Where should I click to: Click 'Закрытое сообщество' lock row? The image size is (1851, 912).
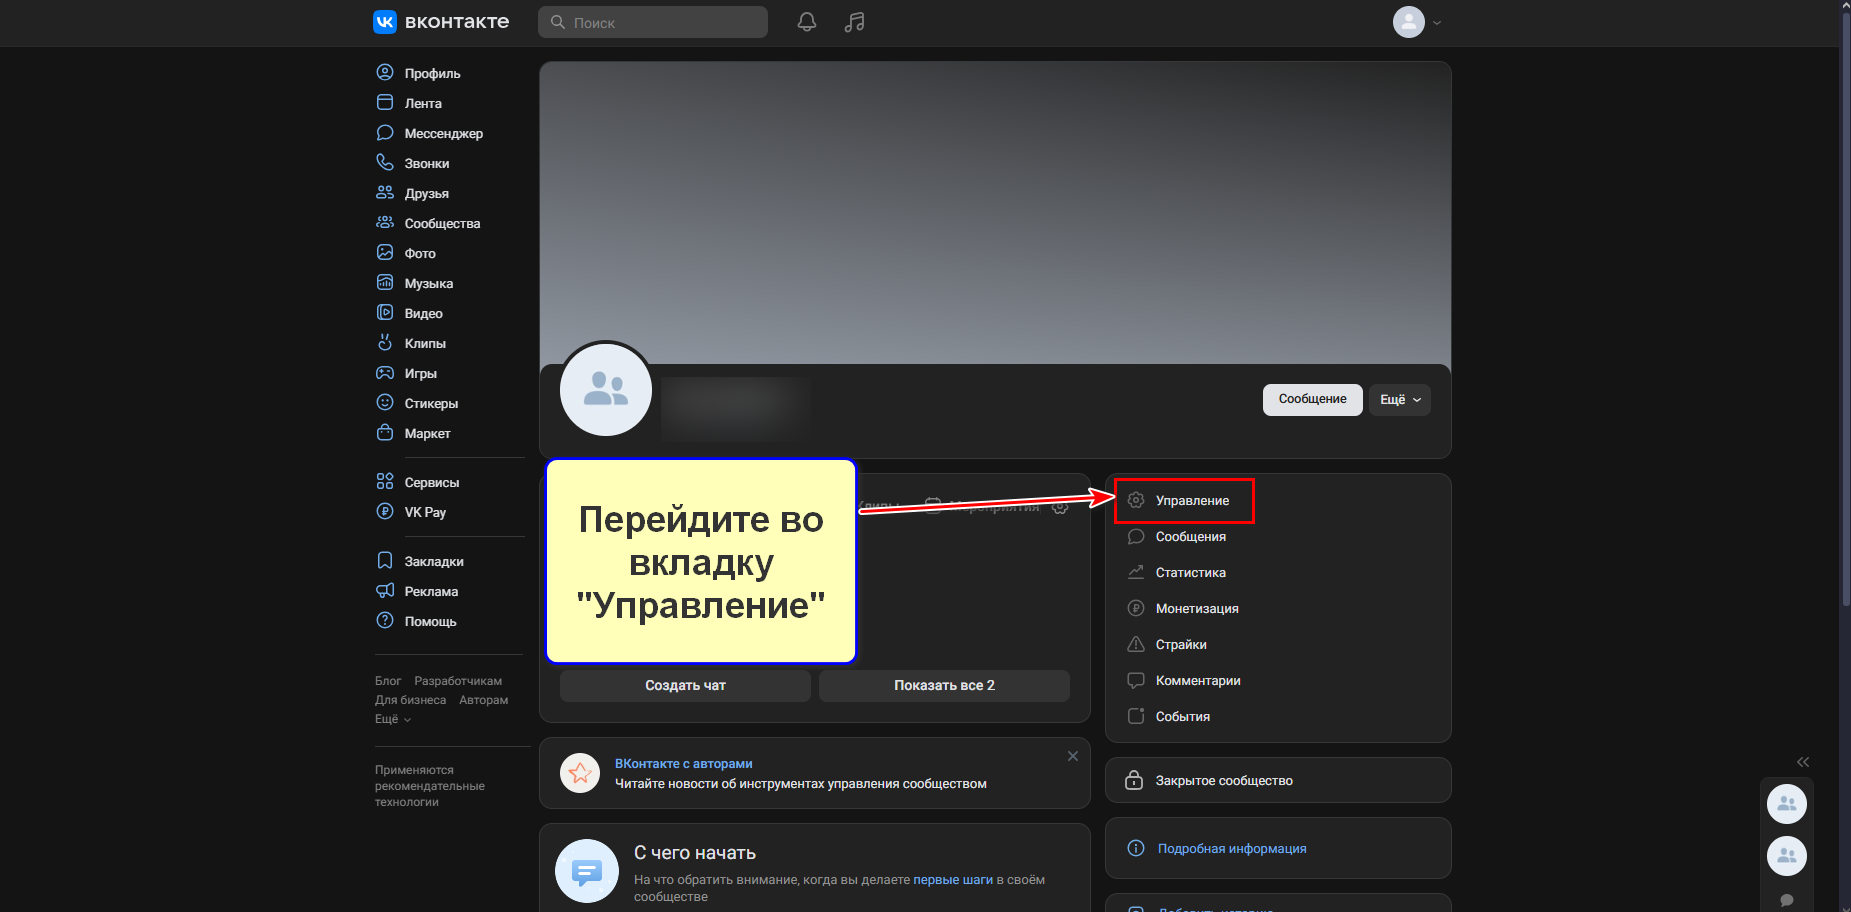[1278, 780]
